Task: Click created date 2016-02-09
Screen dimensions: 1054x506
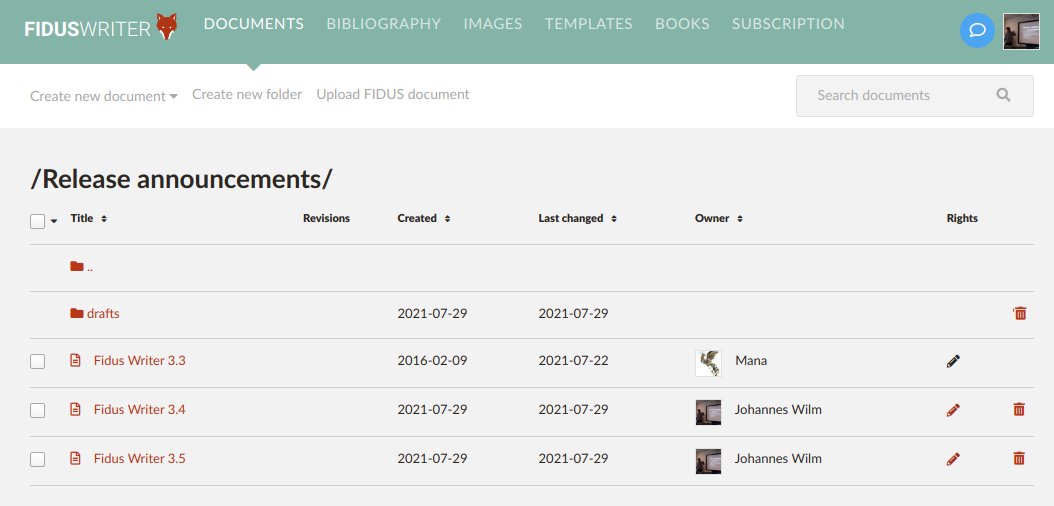Action: 432,361
